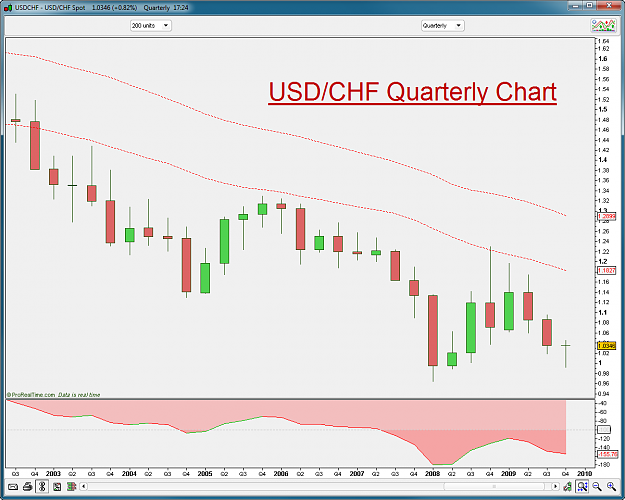Click the red-green bars icon in bottom toolbar
625x500 pixels.
tap(71, 486)
